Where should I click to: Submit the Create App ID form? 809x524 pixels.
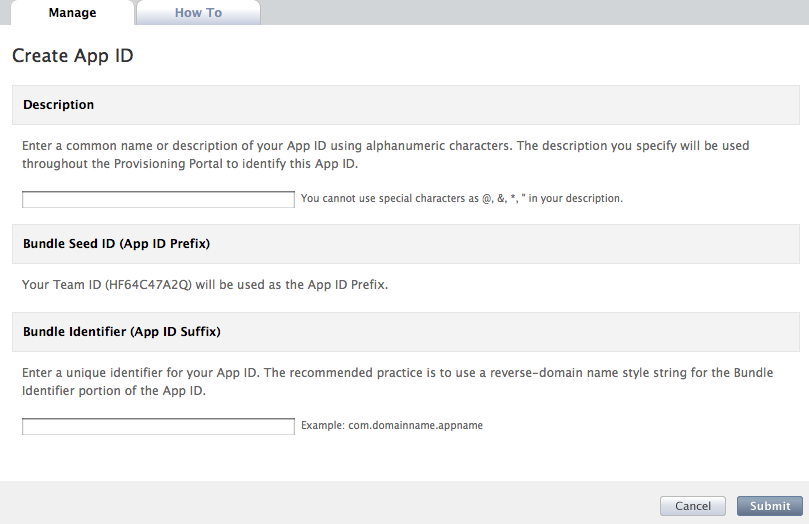click(770, 506)
